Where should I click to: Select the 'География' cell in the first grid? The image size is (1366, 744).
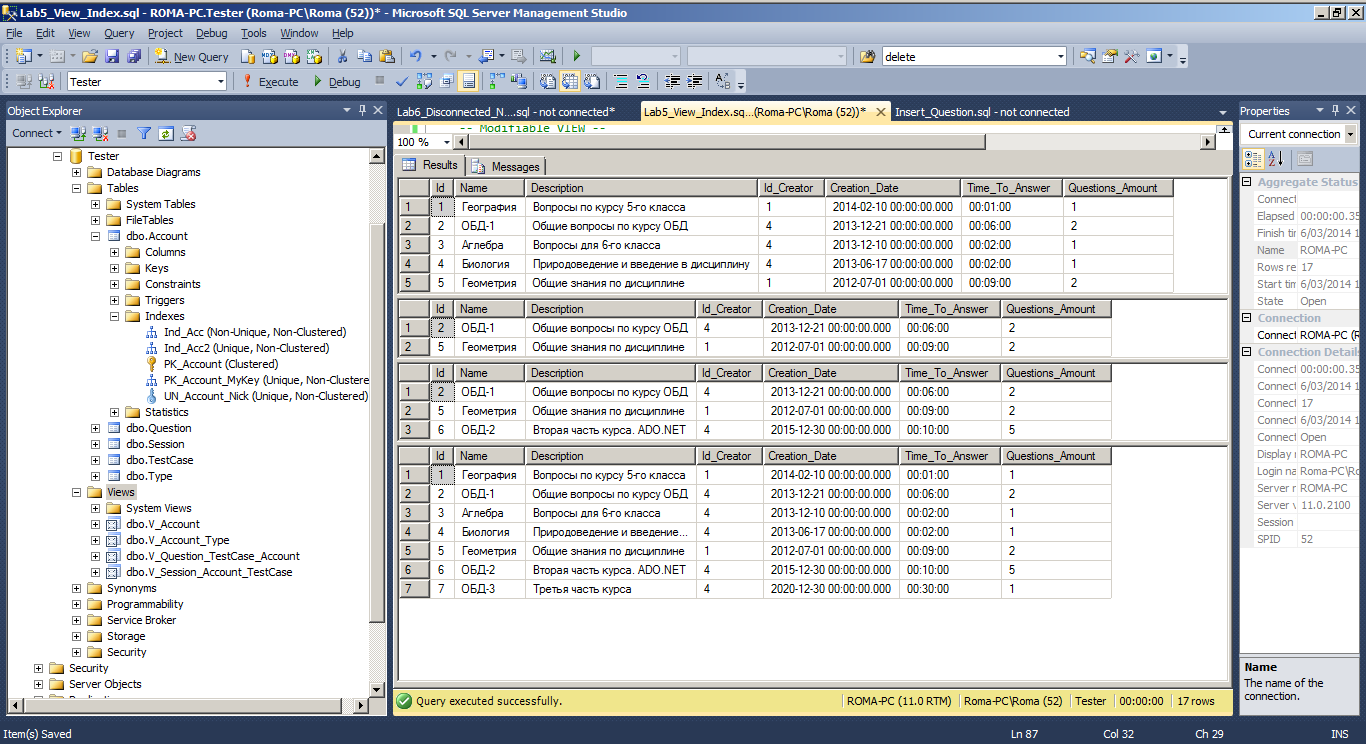pos(489,207)
